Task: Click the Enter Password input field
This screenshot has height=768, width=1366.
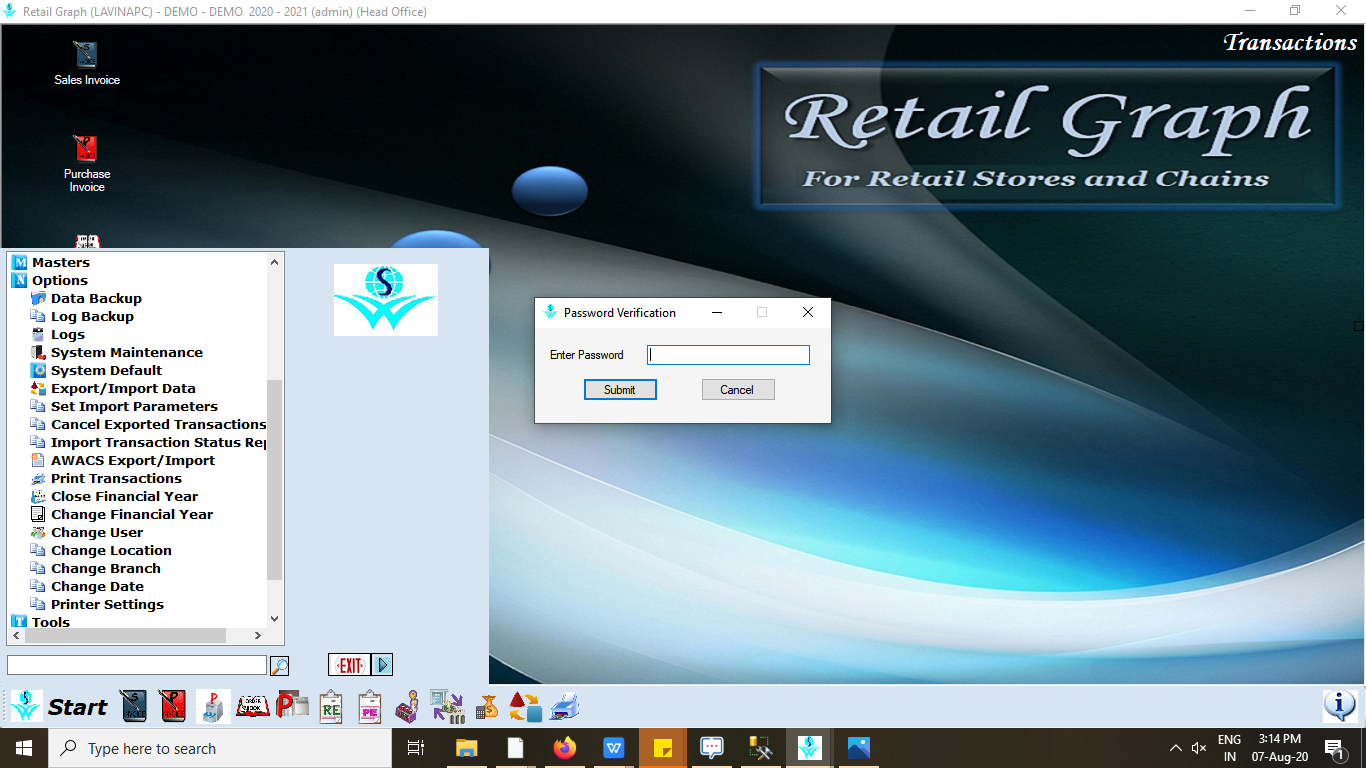Action: (728, 355)
